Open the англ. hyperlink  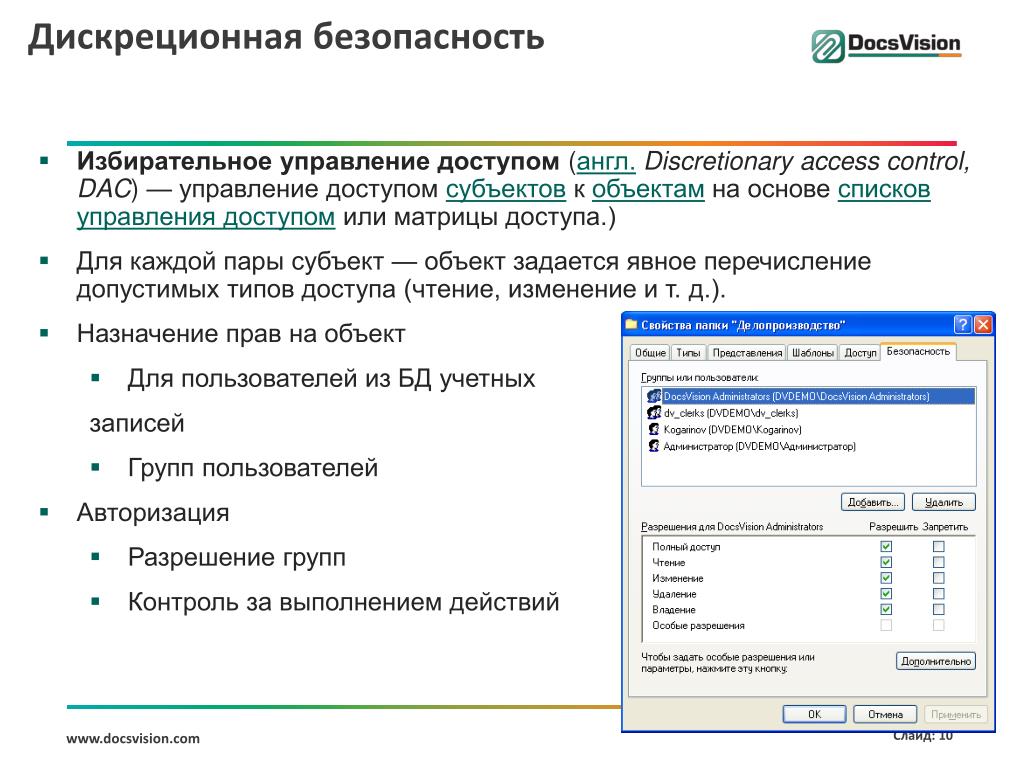[606, 161]
